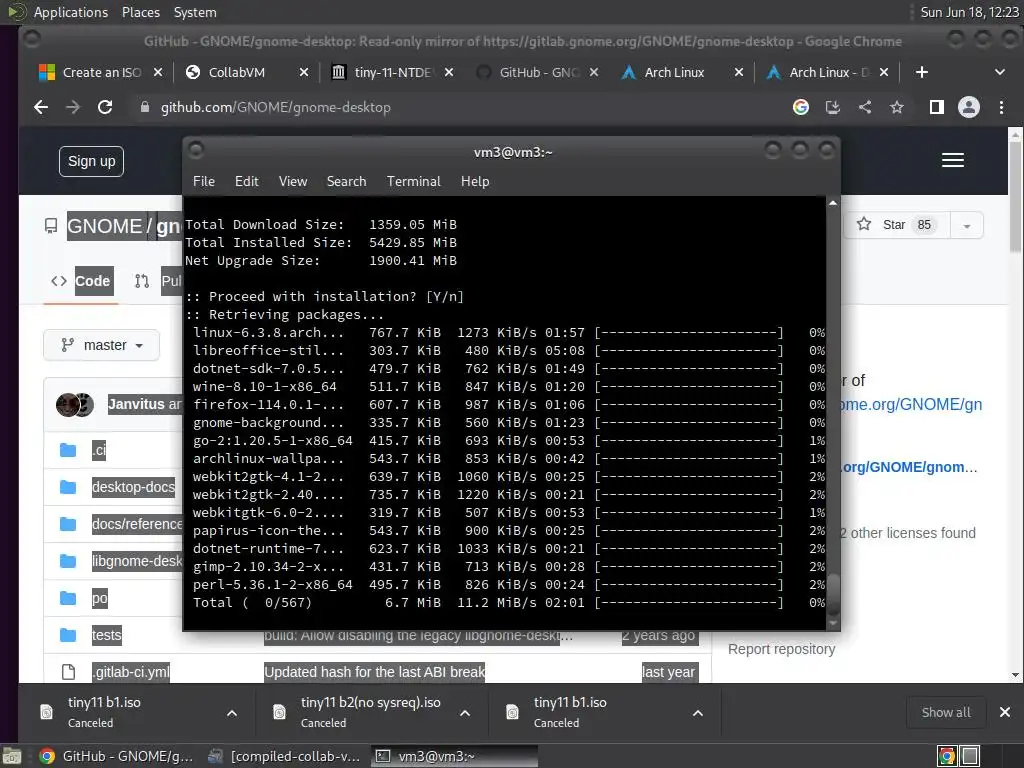The width and height of the screenshot is (1024, 768).
Task: Click the Chrome address bar URL
Action: [x=276, y=107]
